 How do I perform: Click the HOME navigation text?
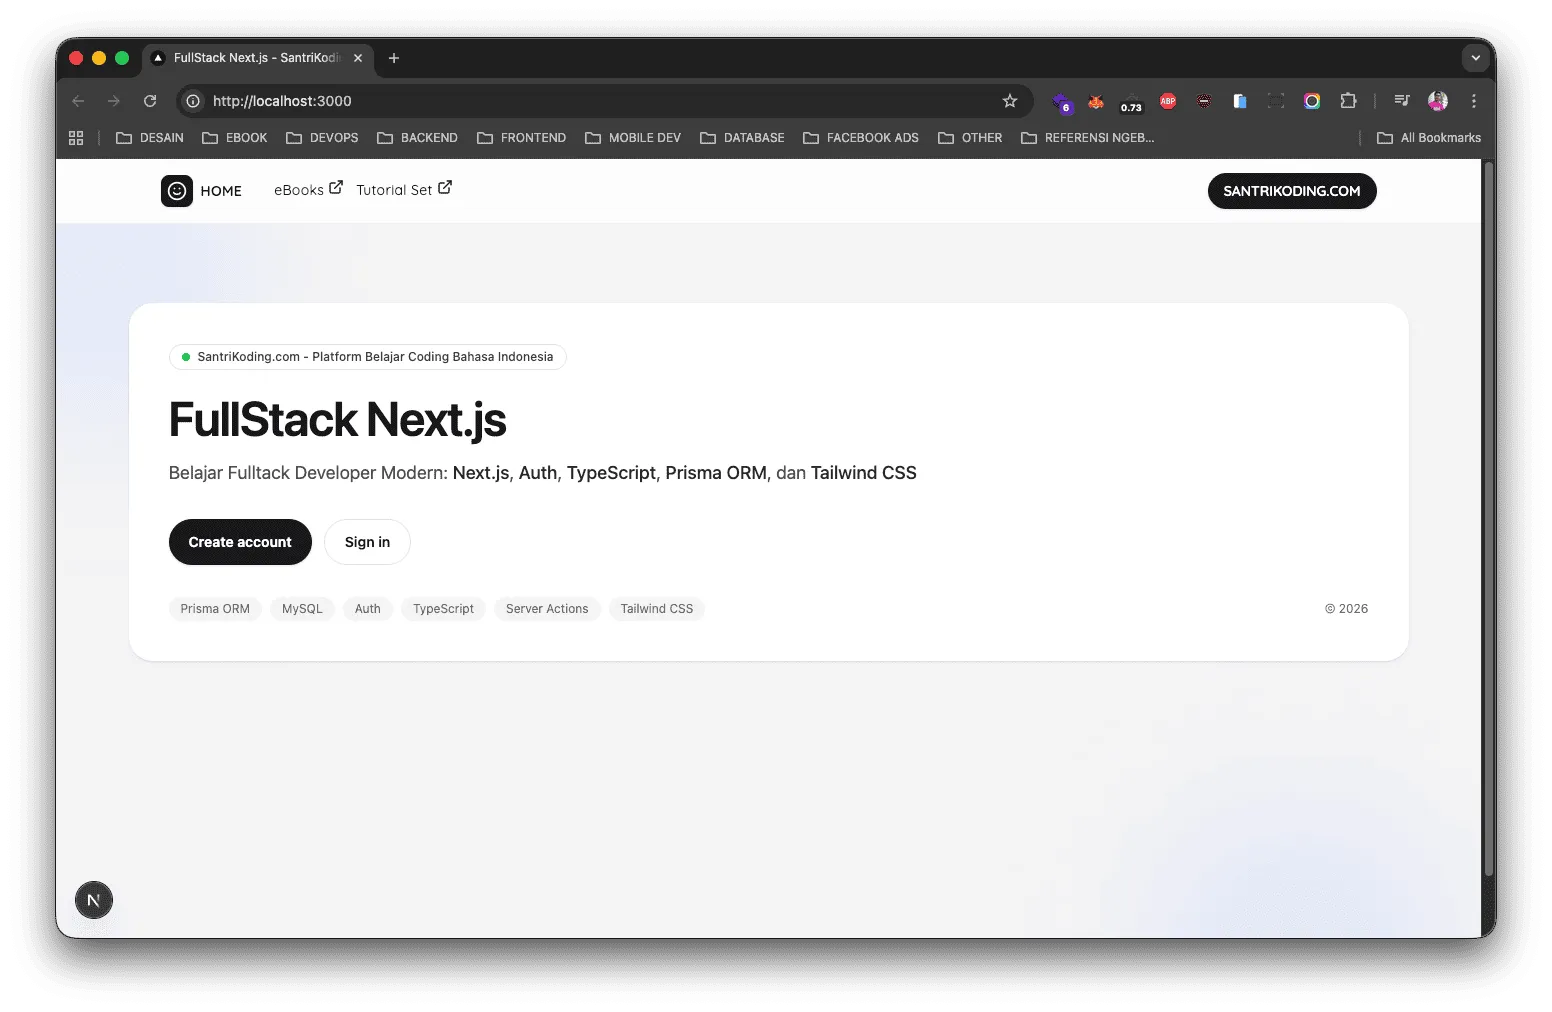221,191
